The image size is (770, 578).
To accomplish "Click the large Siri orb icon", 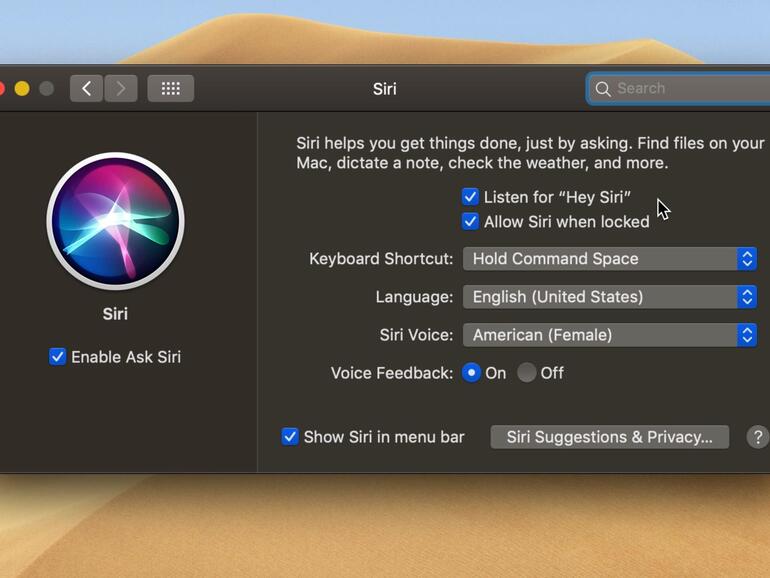I will click(x=115, y=221).
